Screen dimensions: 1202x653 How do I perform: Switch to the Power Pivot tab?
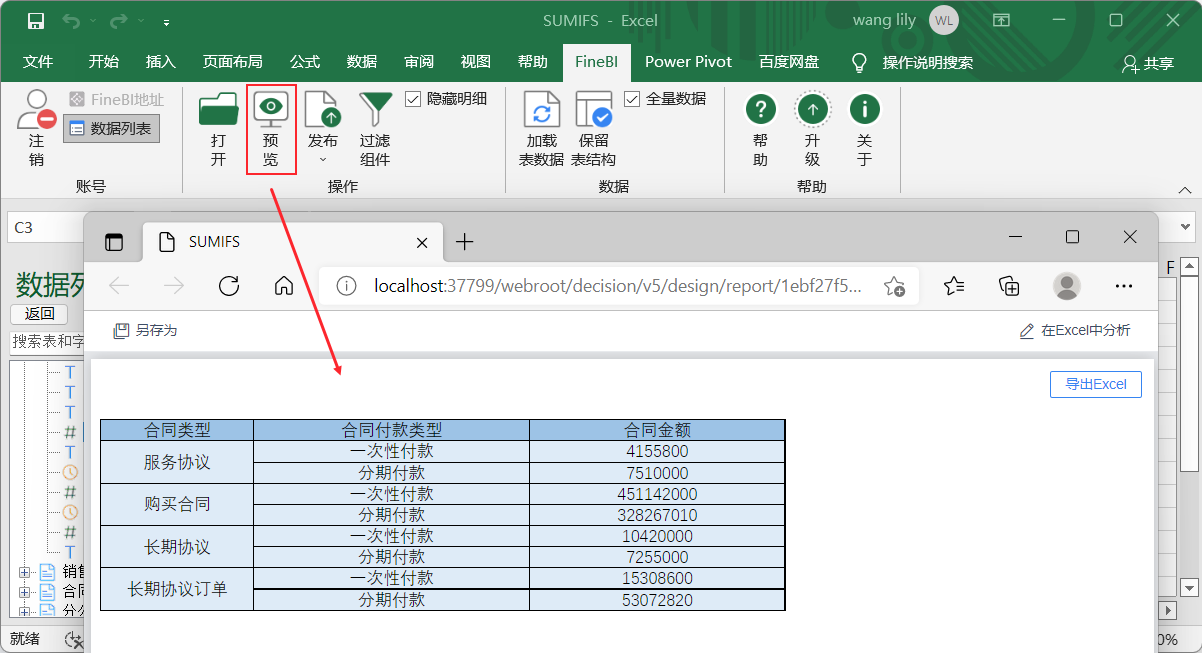click(688, 62)
